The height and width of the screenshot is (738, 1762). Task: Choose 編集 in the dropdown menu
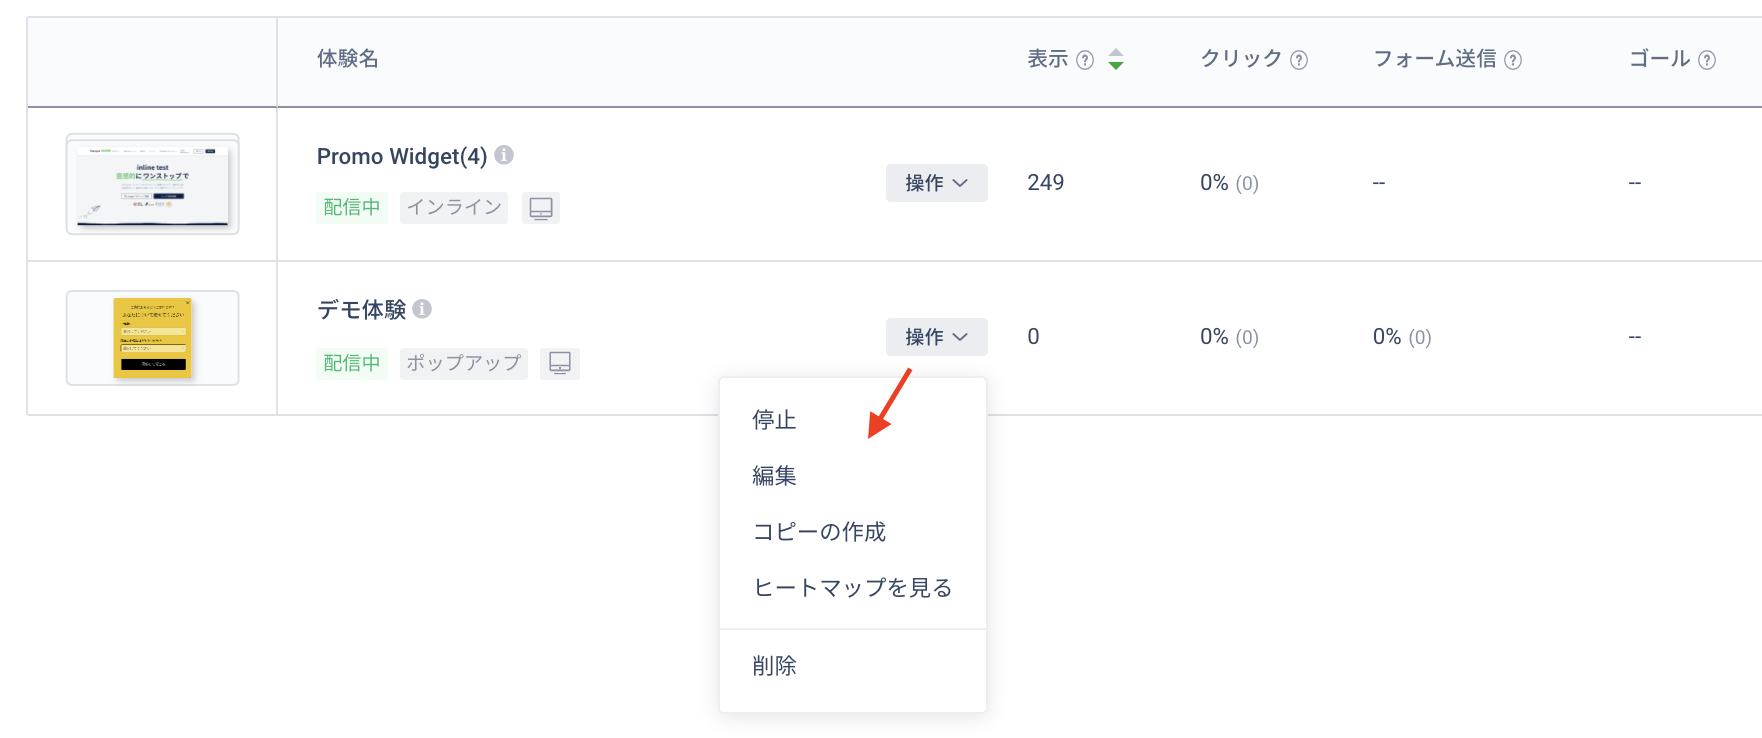coord(775,476)
